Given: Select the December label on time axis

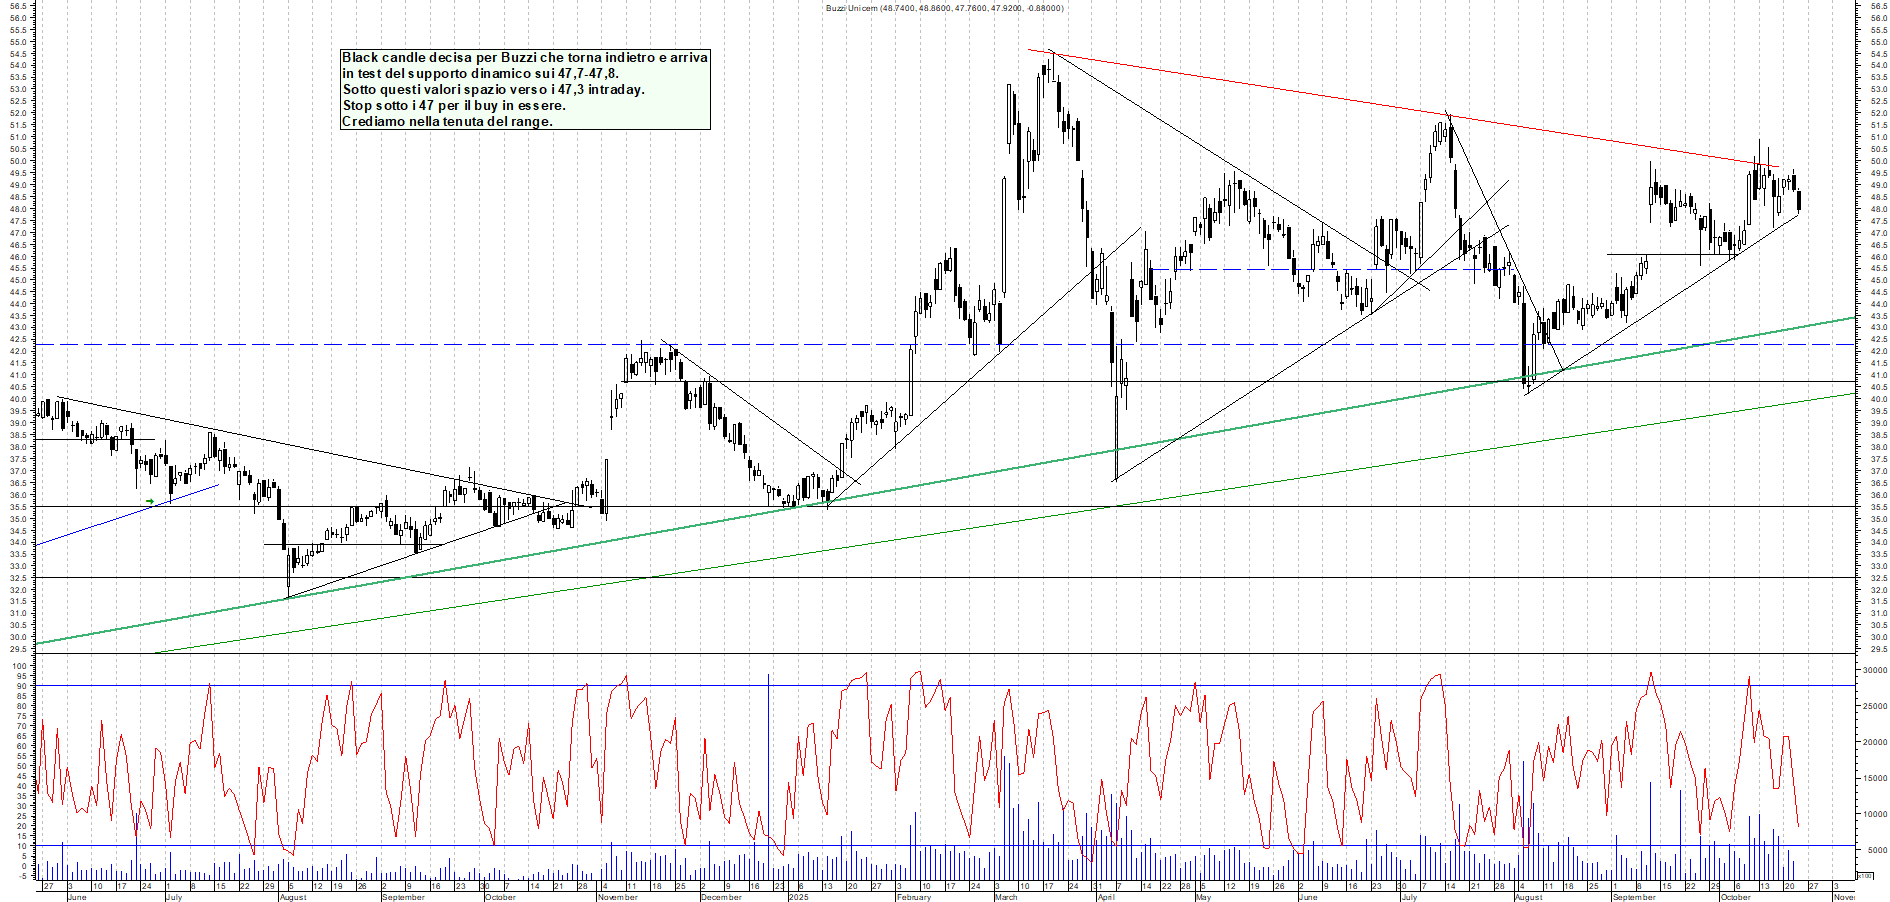Looking at the screenshot, I should click(721, 897).
